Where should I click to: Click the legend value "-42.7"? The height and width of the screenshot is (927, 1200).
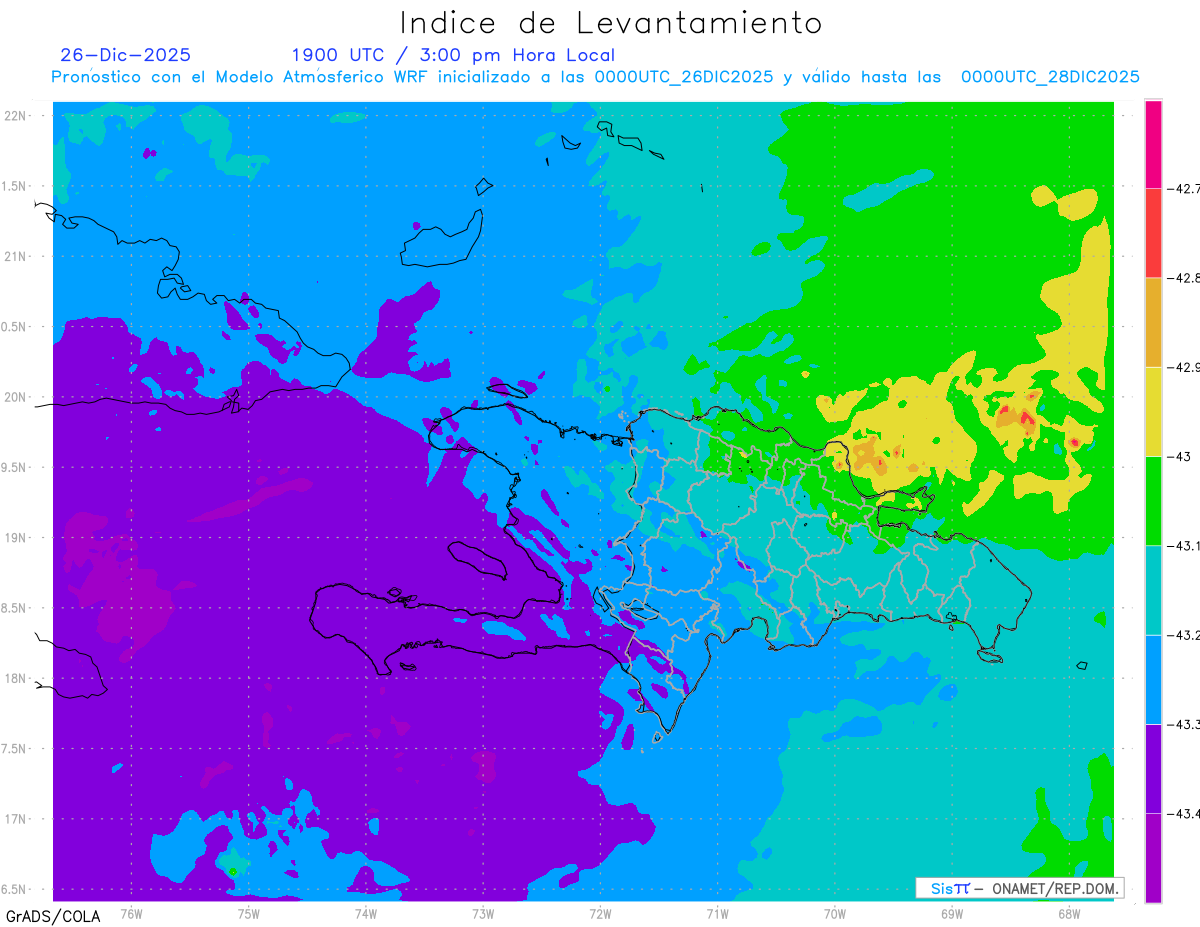pyautogui.click(x=1183, y=188)
